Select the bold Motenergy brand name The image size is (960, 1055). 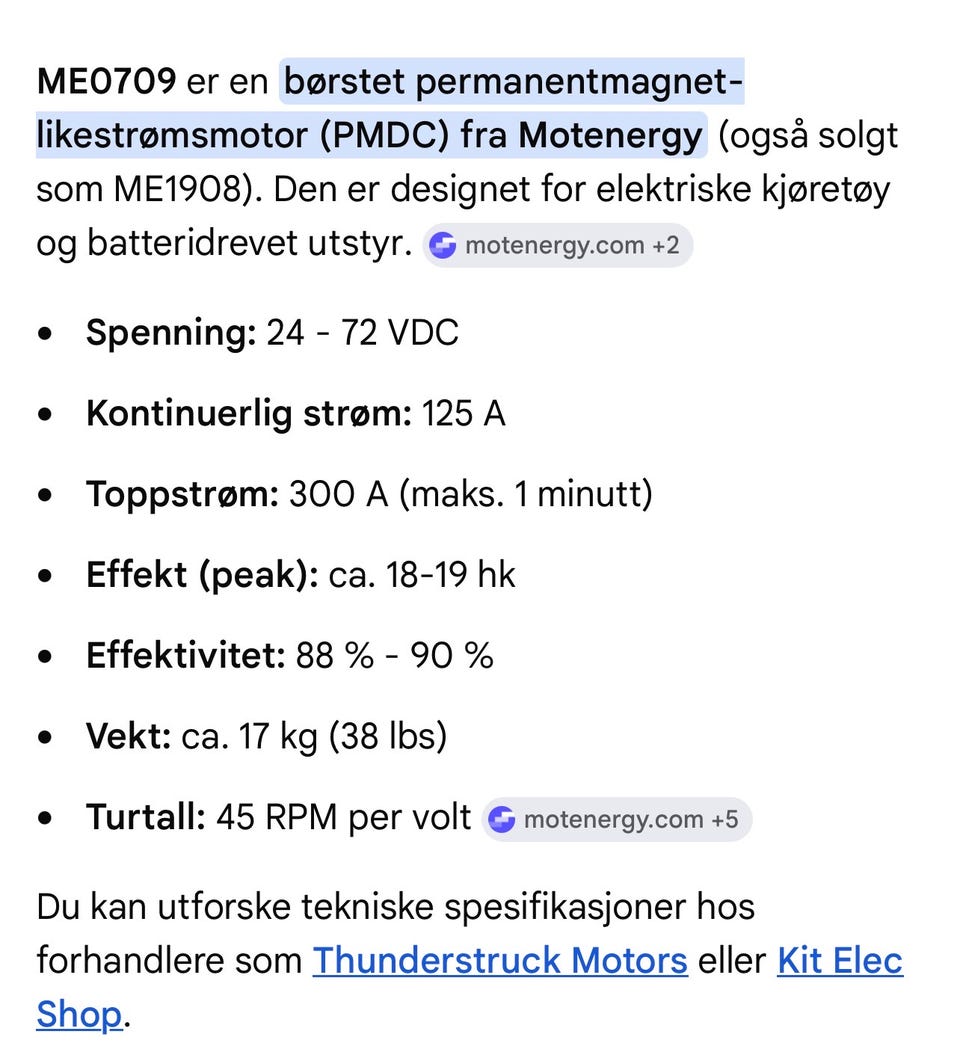[x=610, y=135]
